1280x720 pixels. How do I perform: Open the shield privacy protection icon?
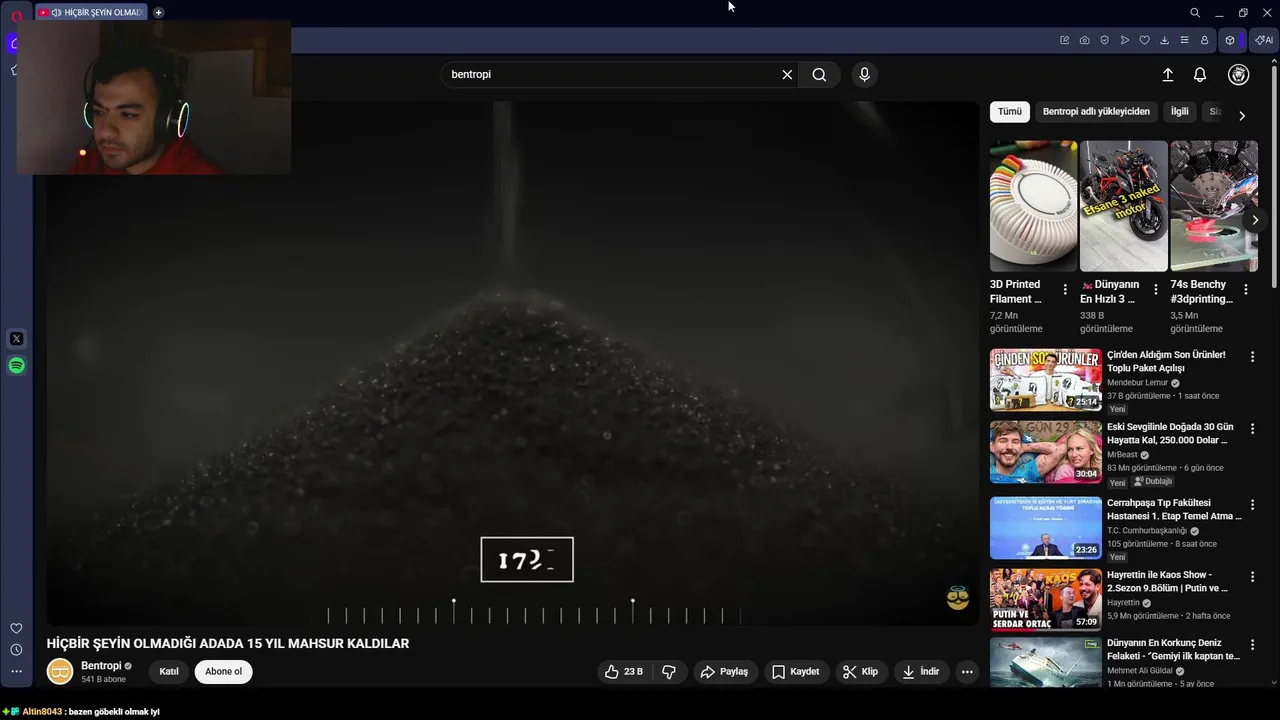[x=1105, y=40]
